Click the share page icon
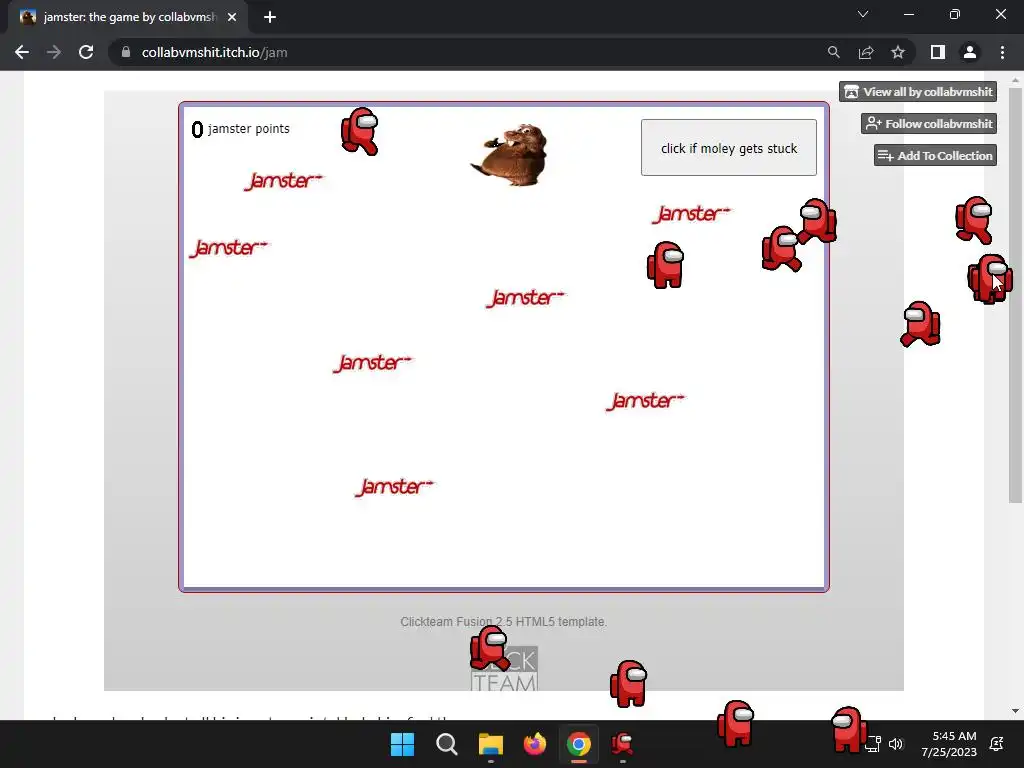Viewport: 1024px width, 768px height. coord(866,52)
